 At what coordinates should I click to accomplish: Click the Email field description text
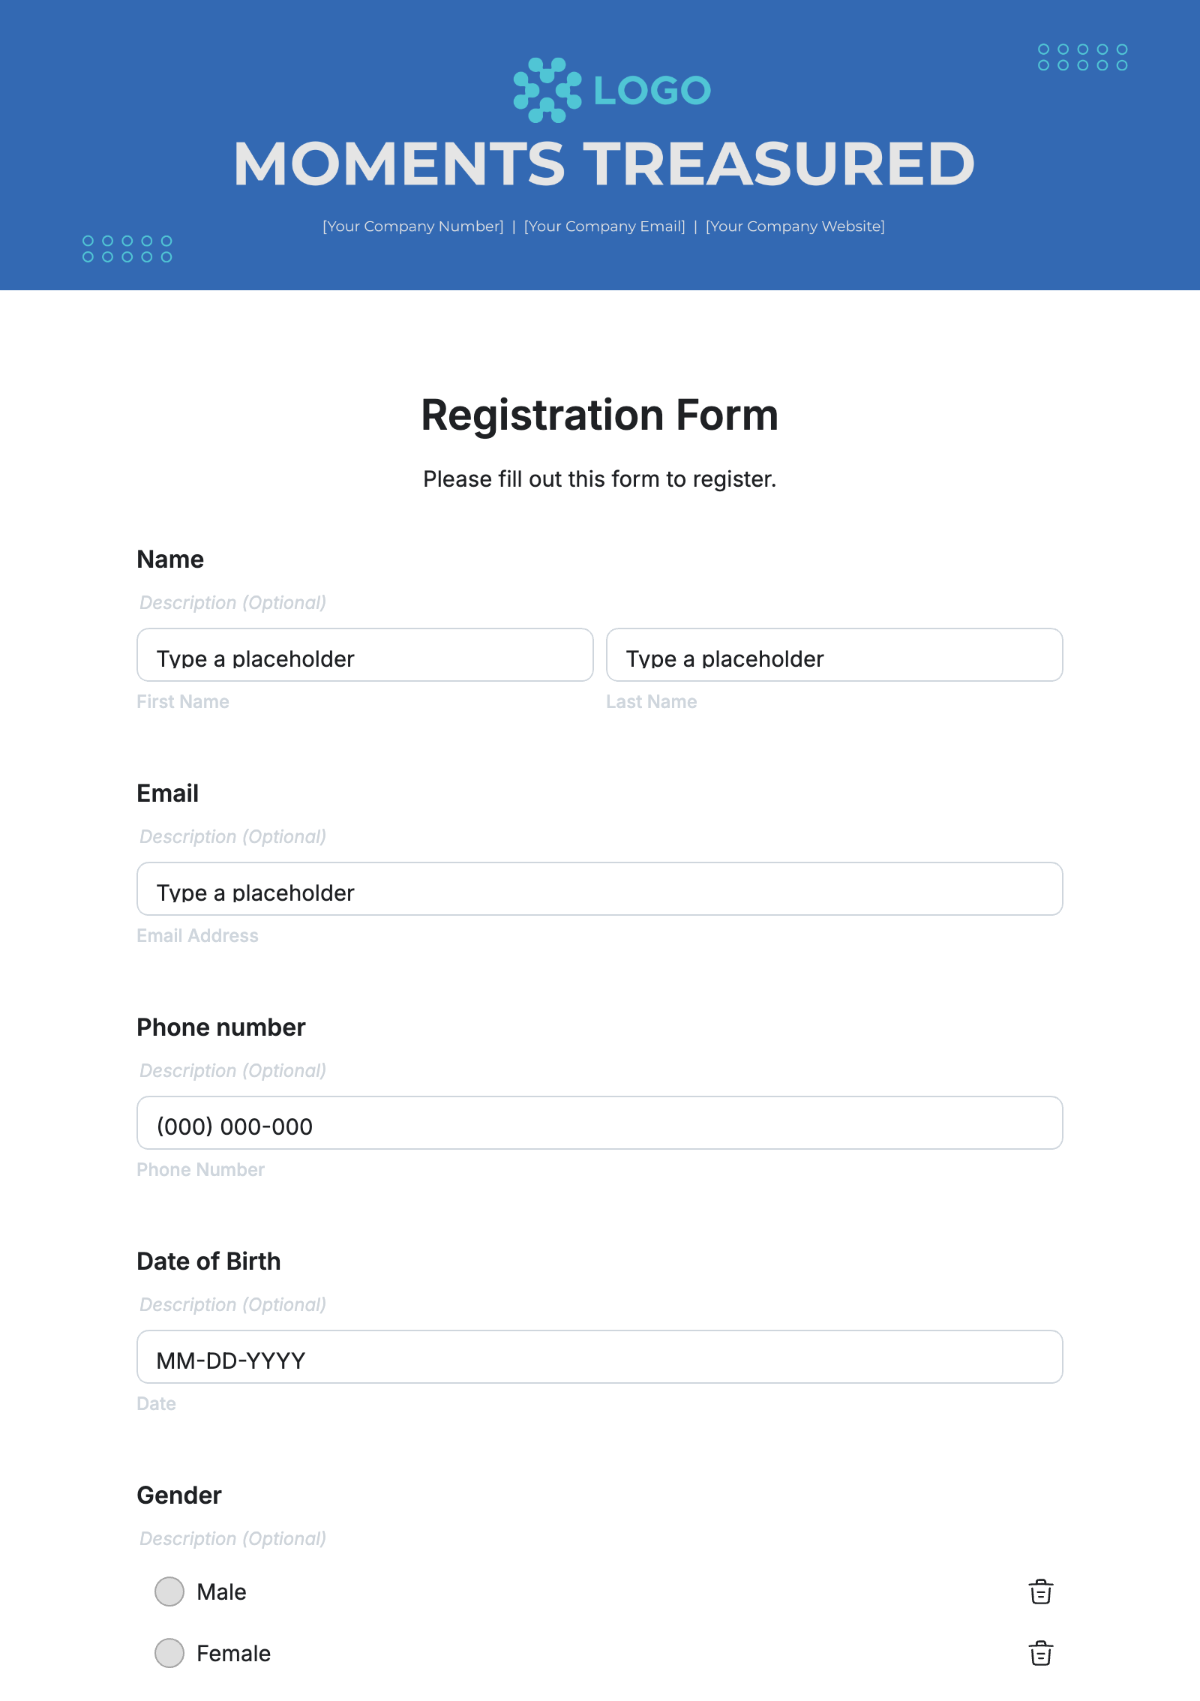[x=233, y=837]
